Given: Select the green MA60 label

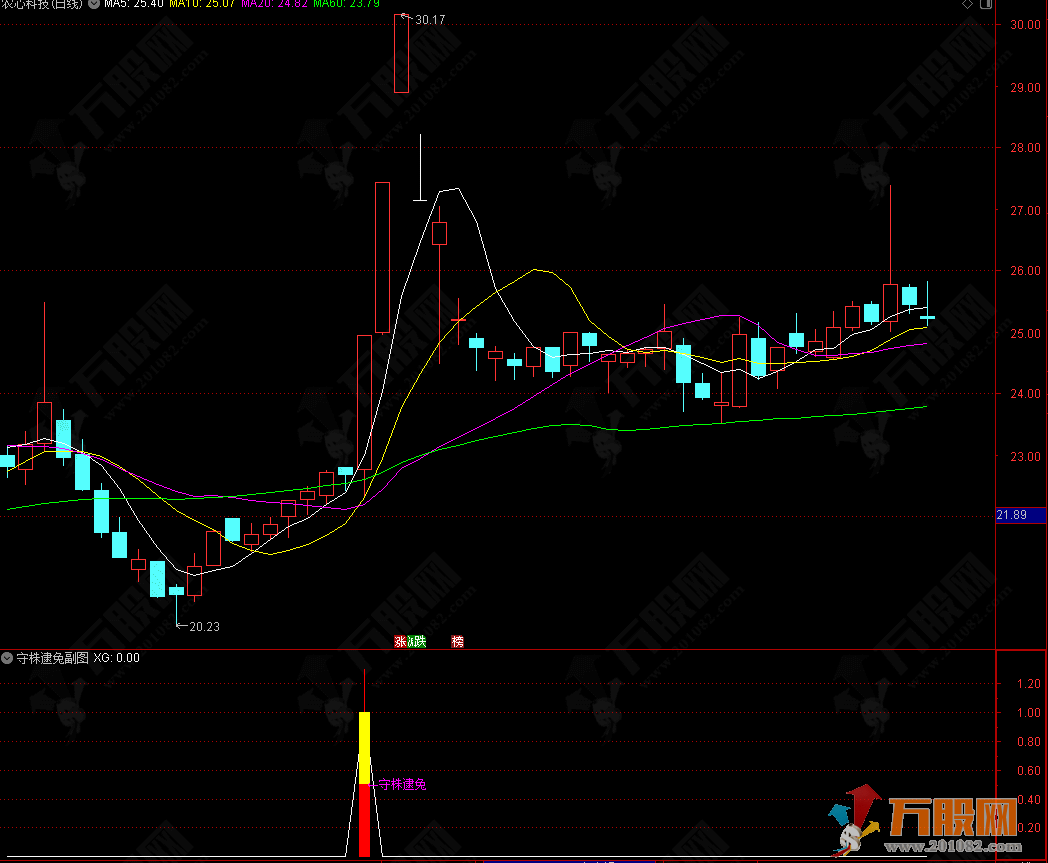Looking at the screenshot, I should [x=346, y=5].
